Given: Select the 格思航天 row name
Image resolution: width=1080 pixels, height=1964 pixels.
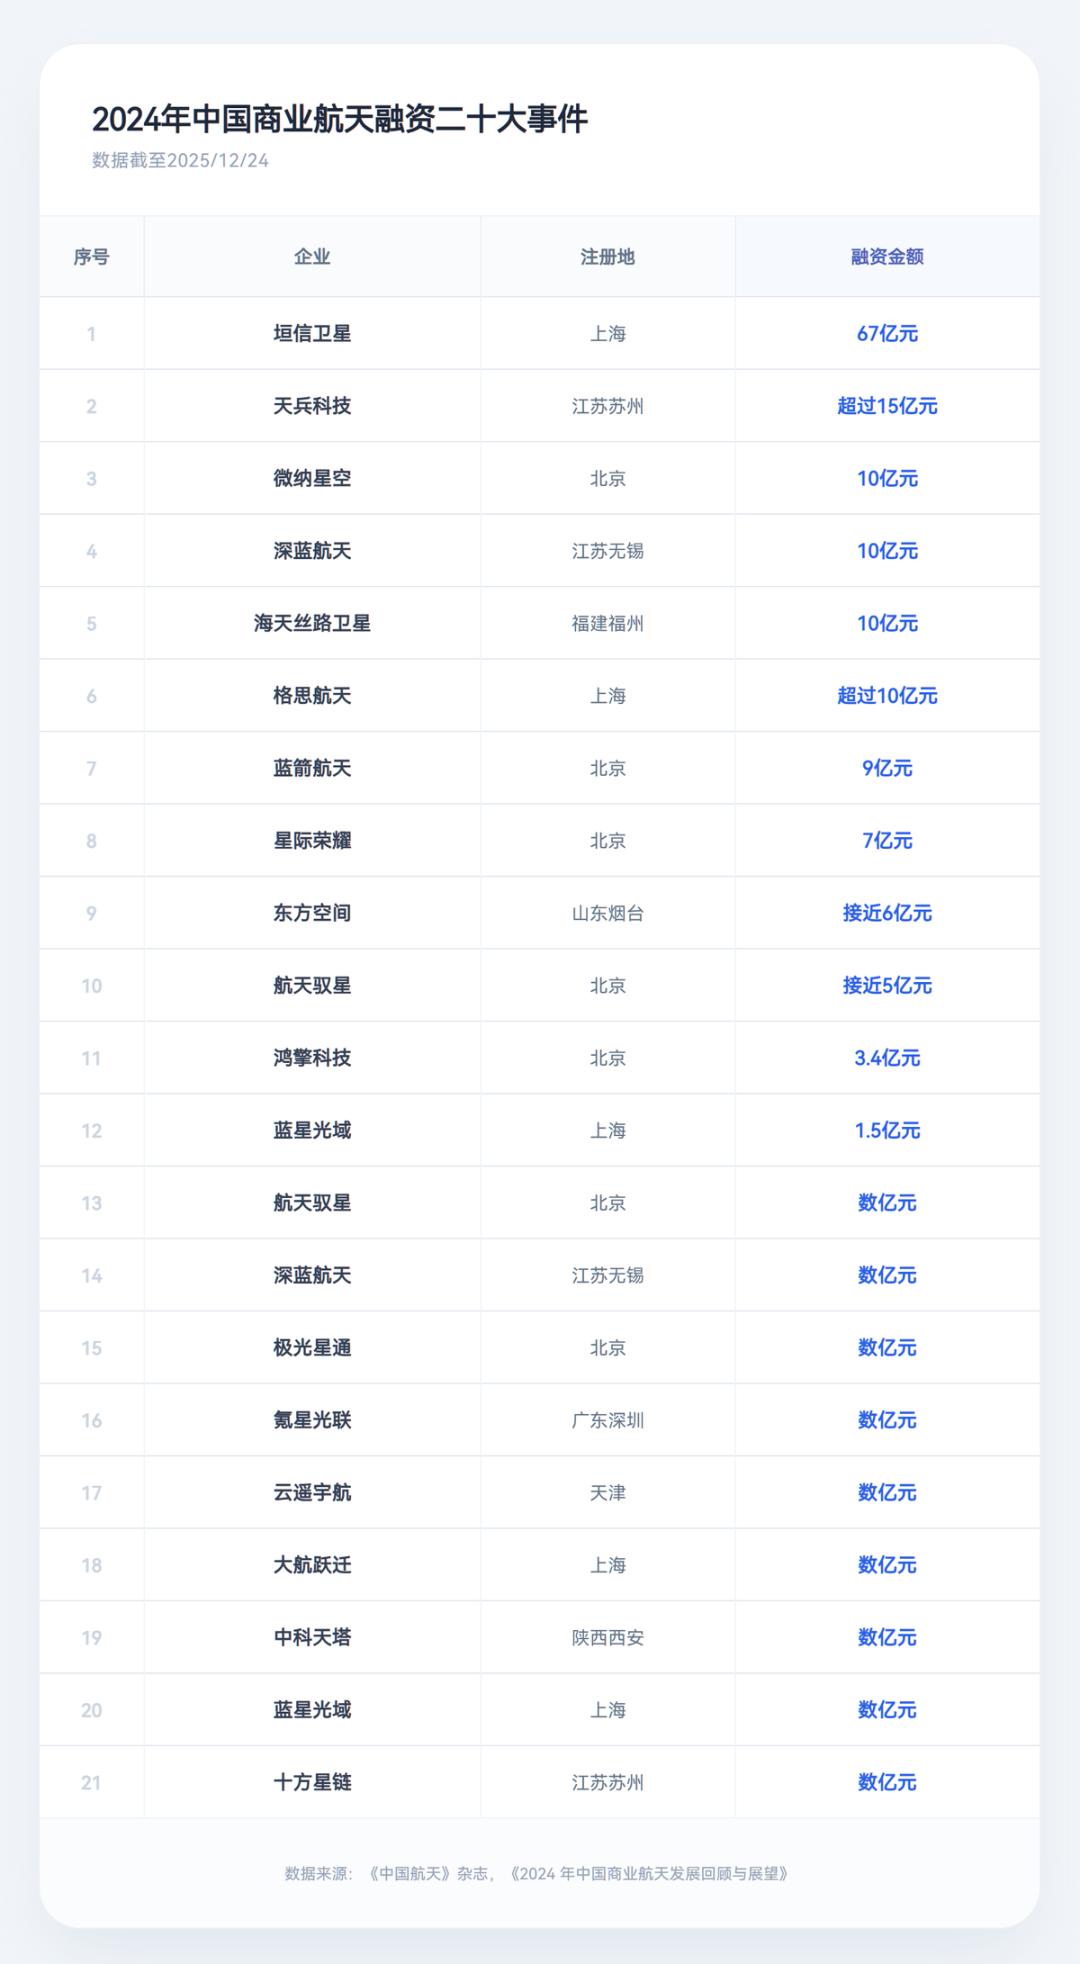Looking at the screenshot, I should click(312, 696).
